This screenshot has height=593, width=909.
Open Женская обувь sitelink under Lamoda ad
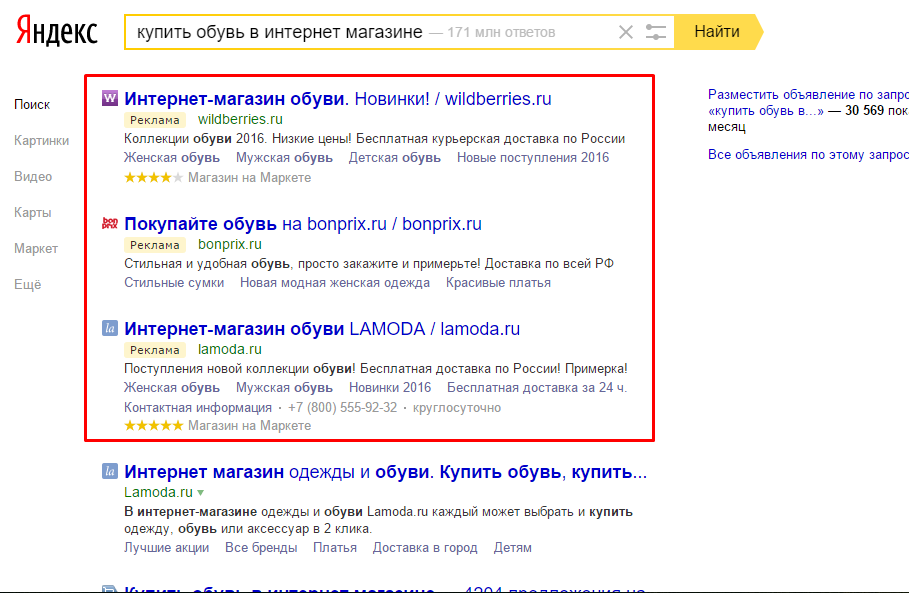[172, 388]
